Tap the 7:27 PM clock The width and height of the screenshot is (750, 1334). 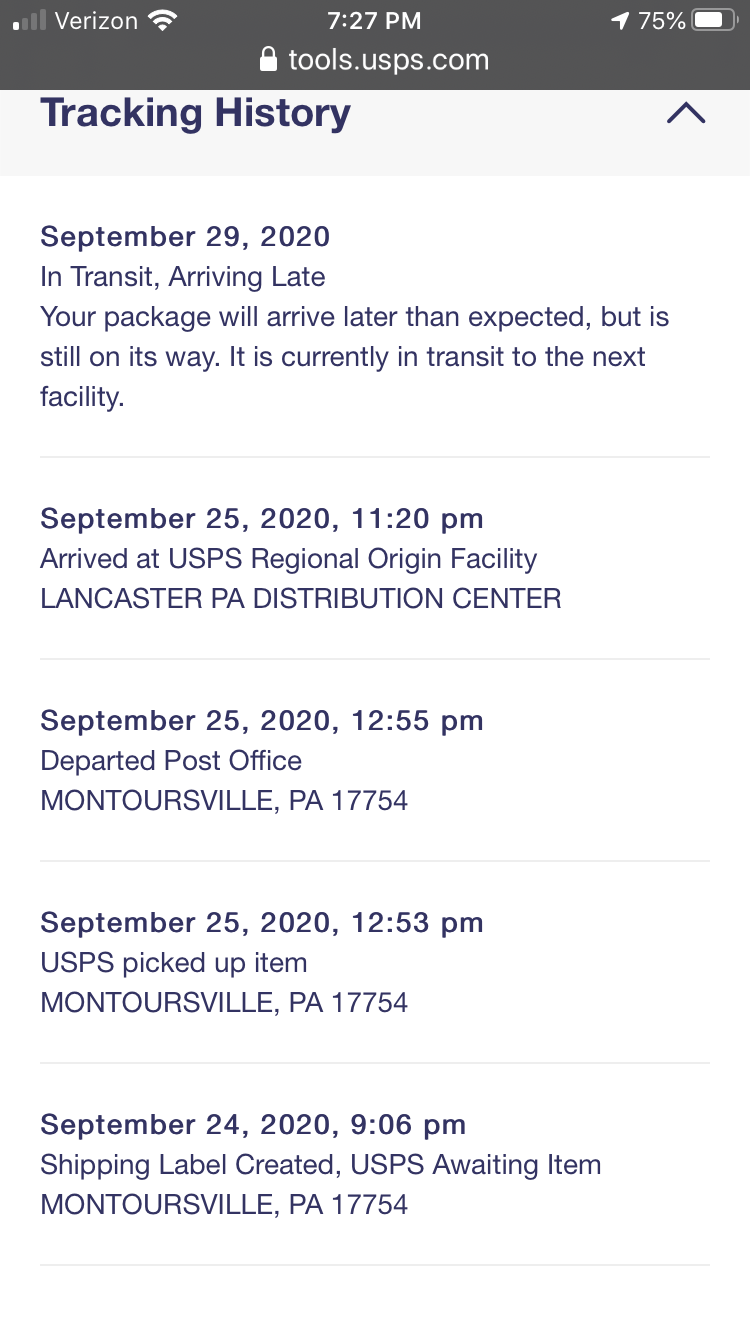coord(374,20)
